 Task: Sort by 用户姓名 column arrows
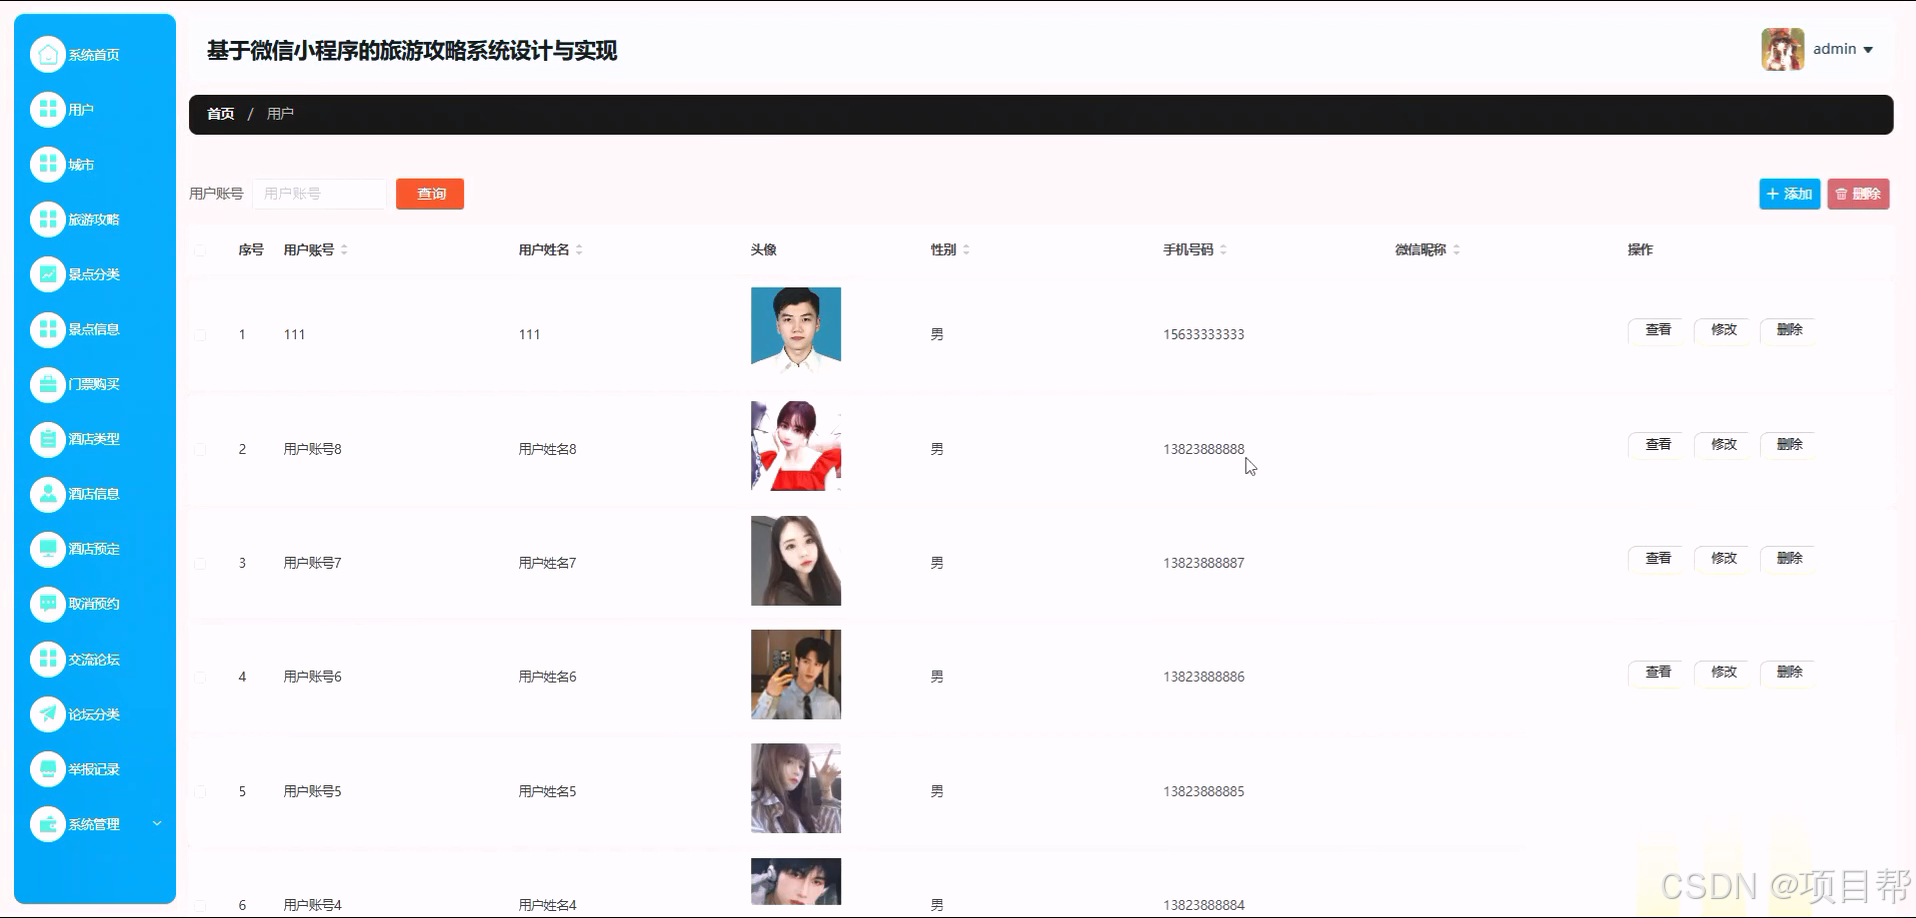579,250
